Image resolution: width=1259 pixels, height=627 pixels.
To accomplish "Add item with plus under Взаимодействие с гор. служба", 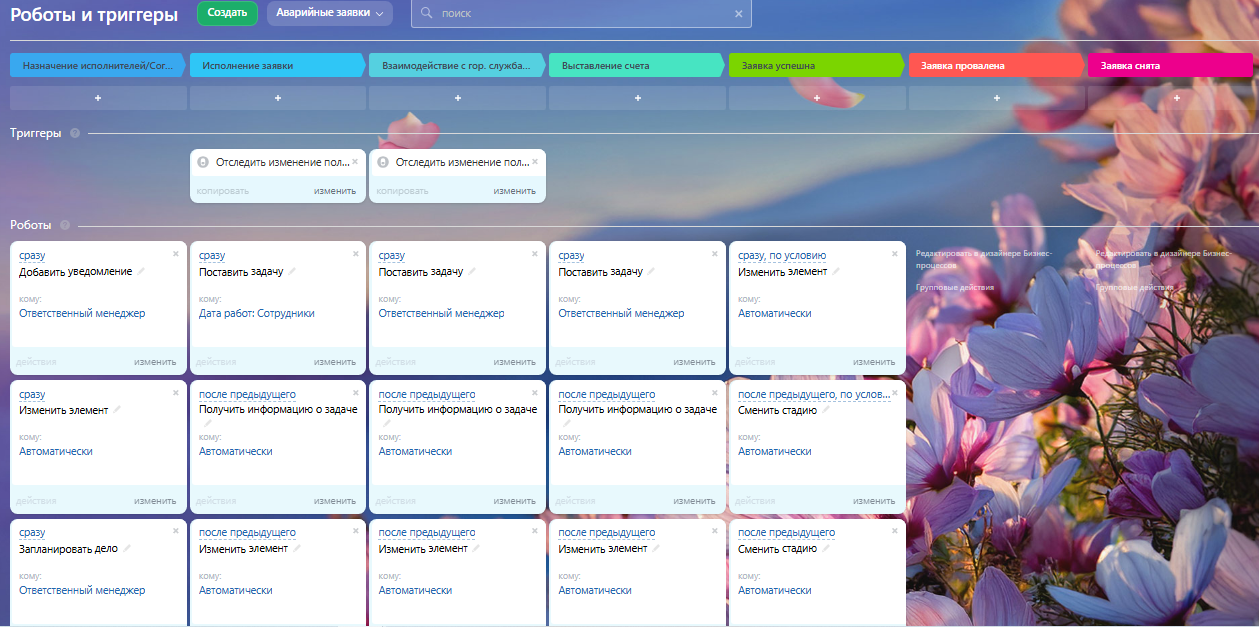I will click(x=458, y=98).
